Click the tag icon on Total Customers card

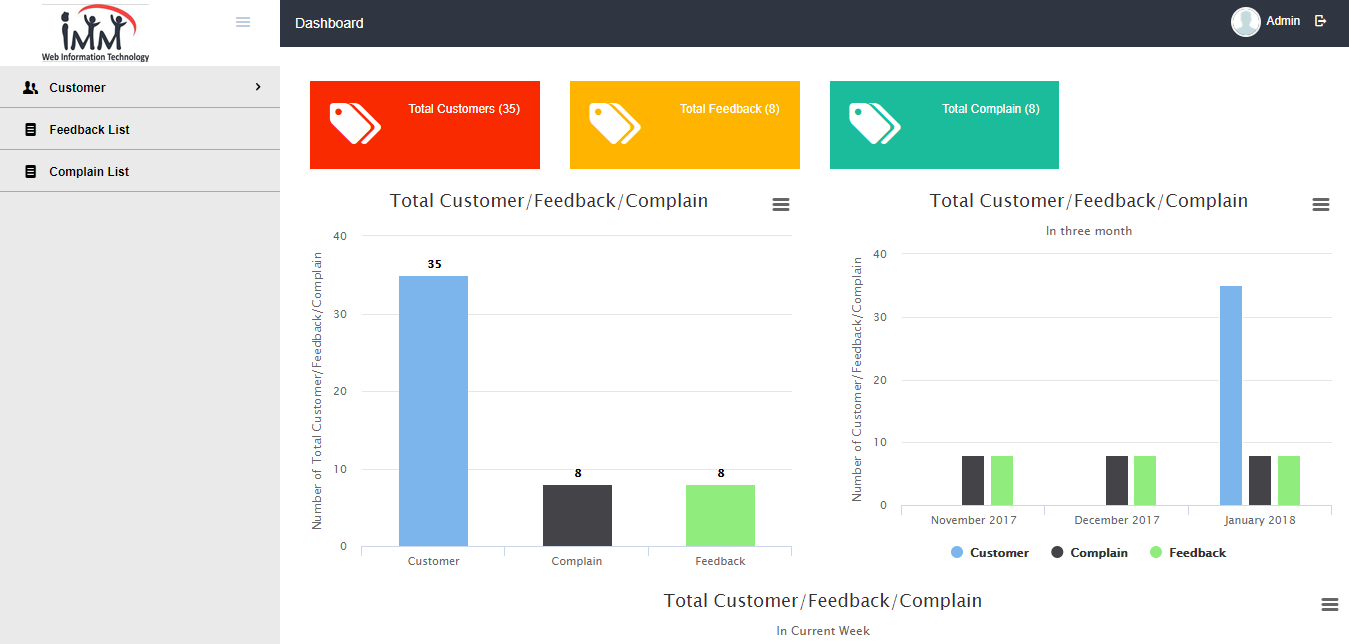click(355, 124)
